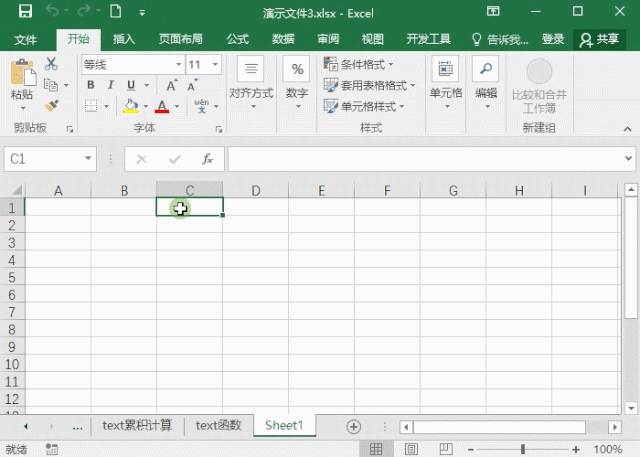Switch to the 公式 tab
The image size is (640, 457).
[238, 39]
